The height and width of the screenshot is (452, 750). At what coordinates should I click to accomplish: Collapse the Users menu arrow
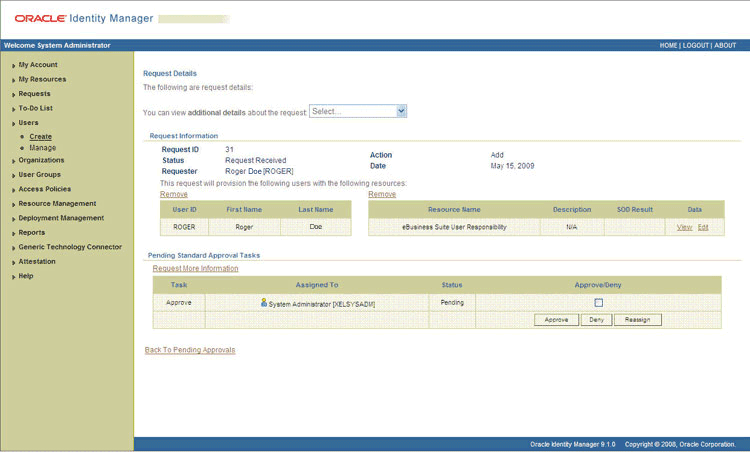[x=13, y=123]
